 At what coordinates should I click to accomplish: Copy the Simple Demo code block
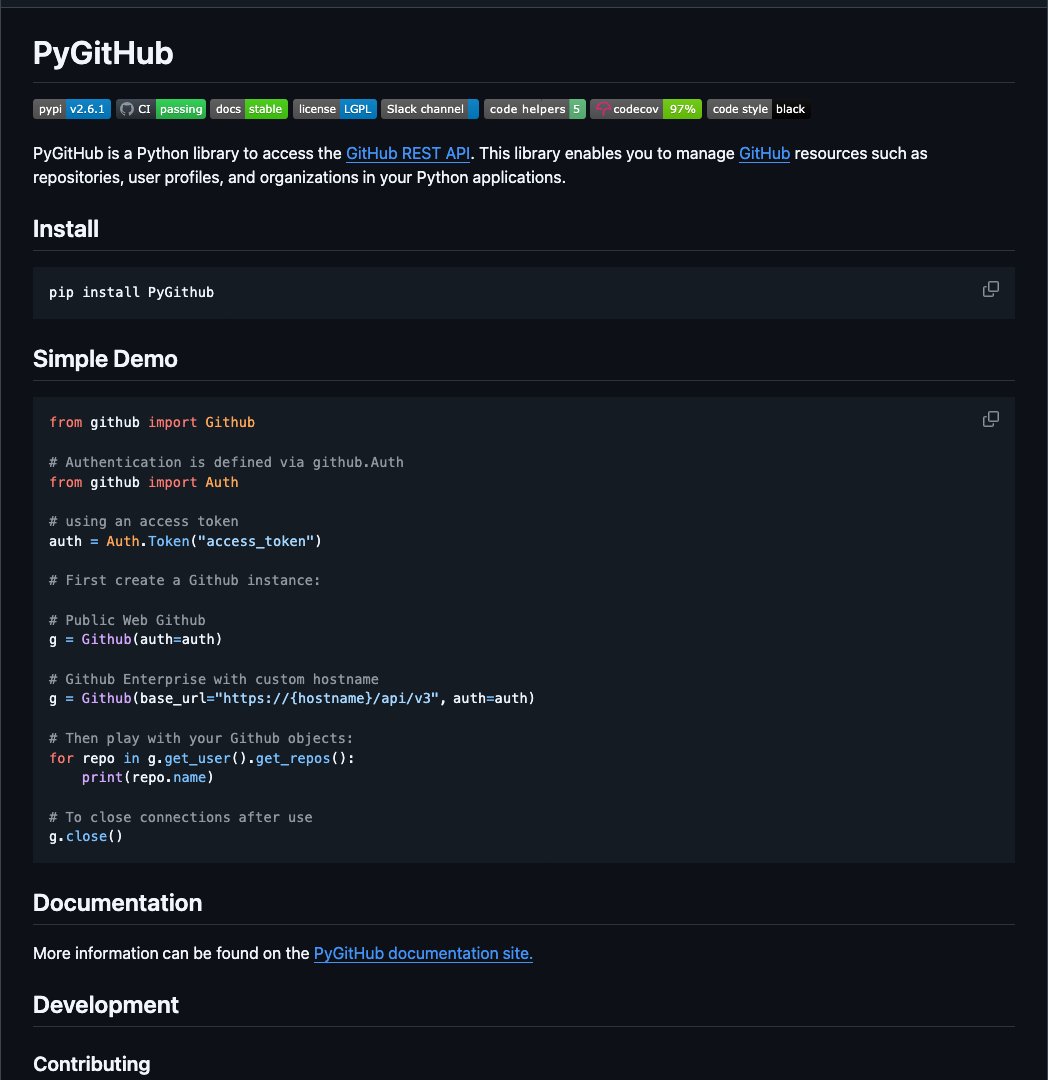[x=990, y=419]
